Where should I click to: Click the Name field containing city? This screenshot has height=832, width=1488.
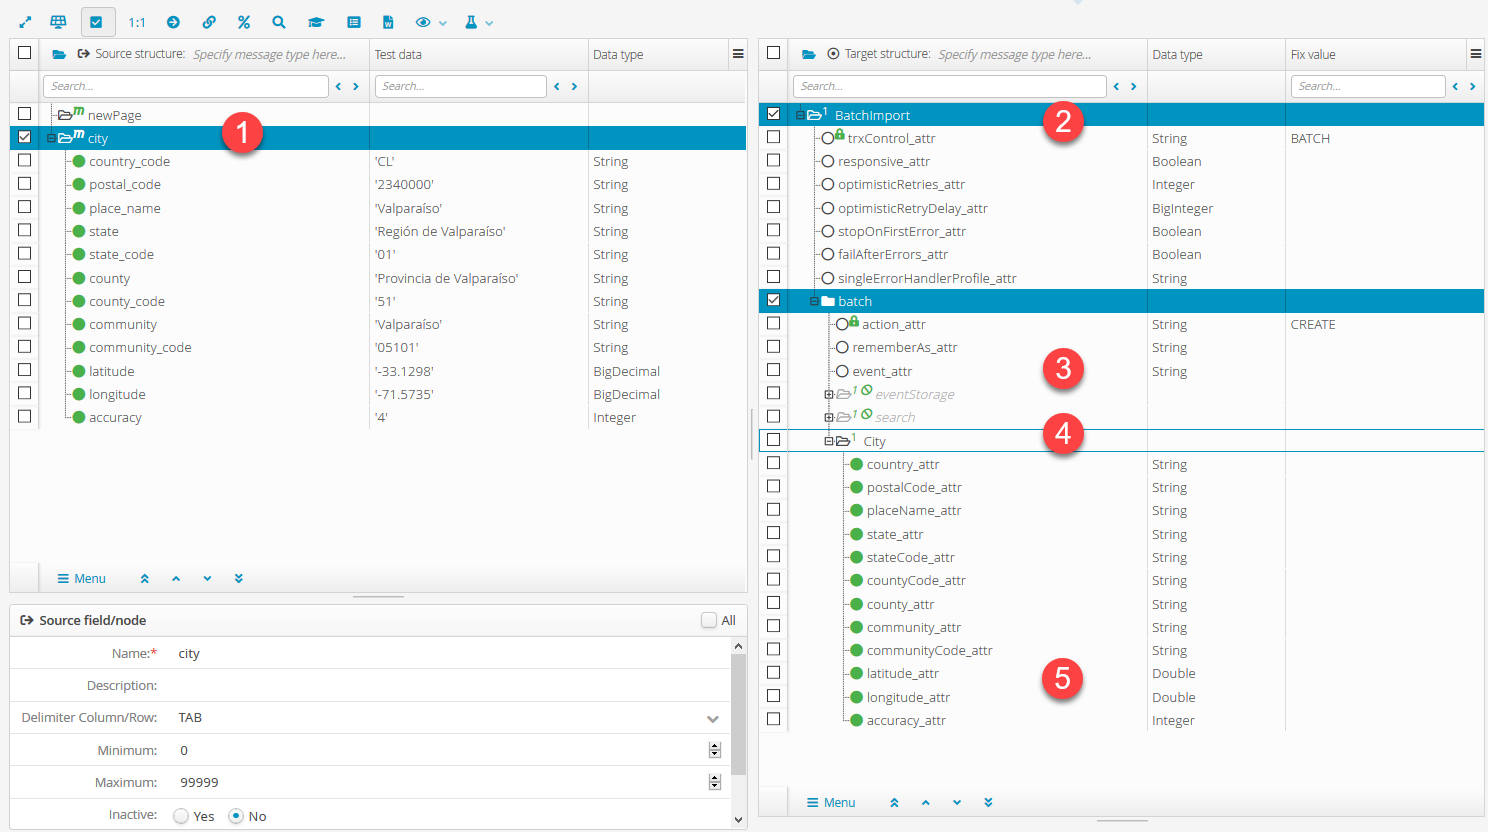pyautogui.click(x=450, y=653)
